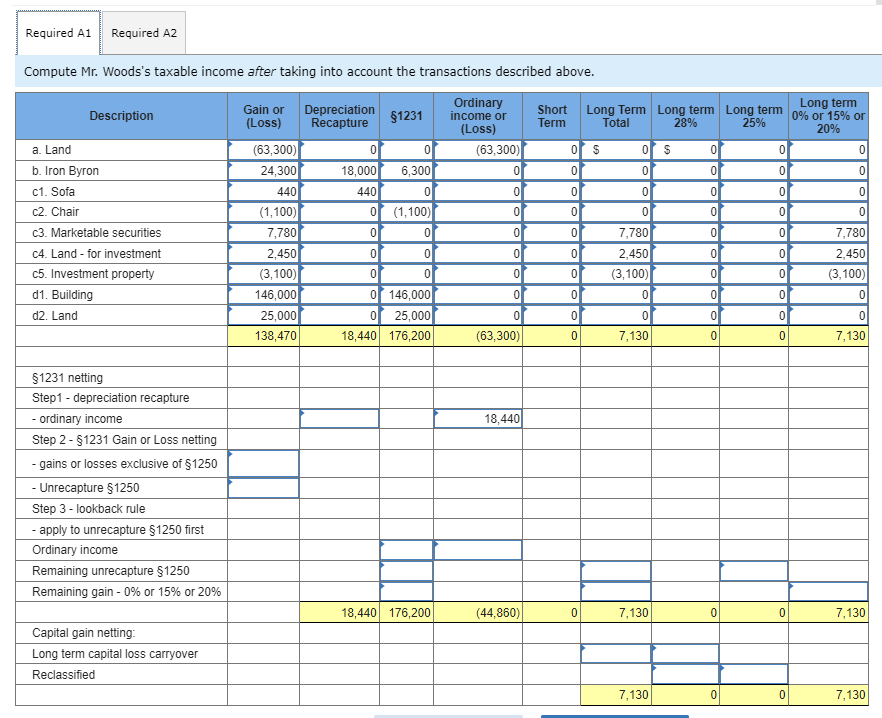The width and height of the screenshot is (882, 718).
Task: Click Long term capital loss carryover Total input
Action: (x=615, y=653)
